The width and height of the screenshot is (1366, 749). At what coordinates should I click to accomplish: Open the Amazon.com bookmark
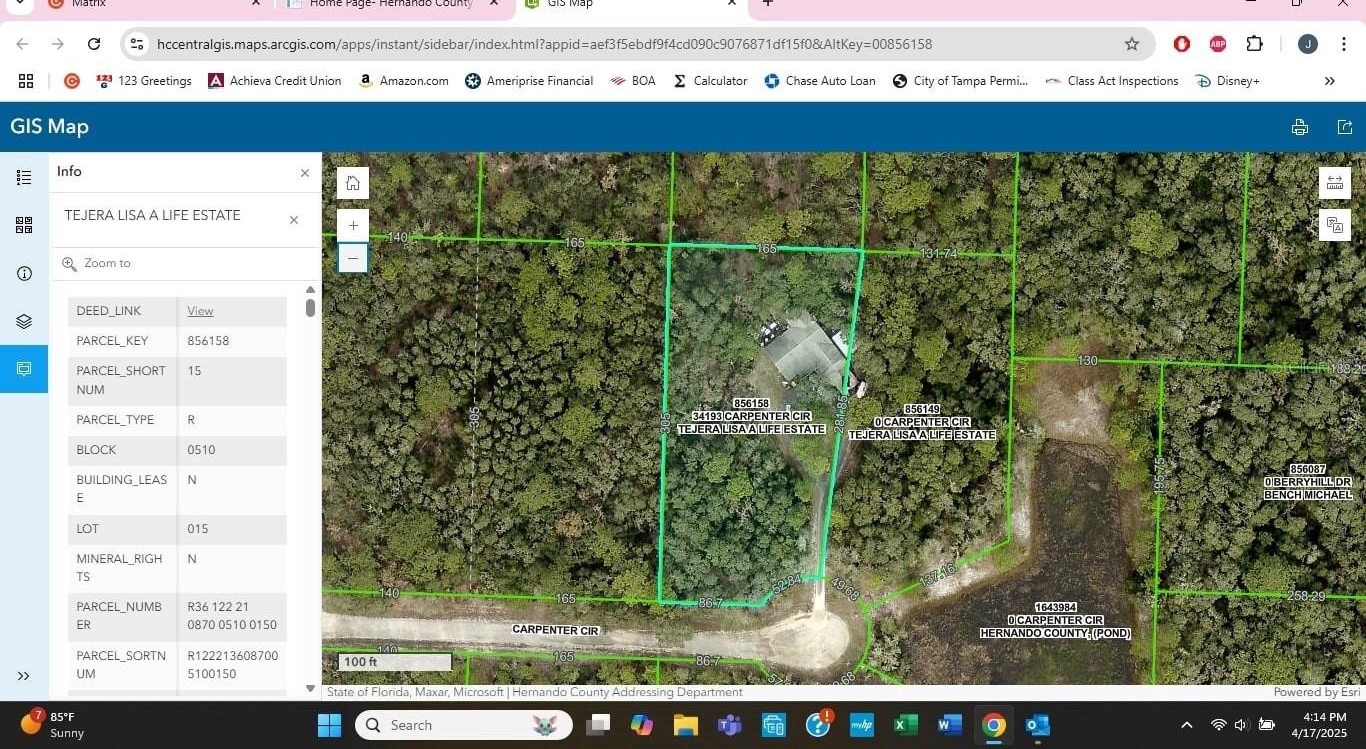click(x=404, y=81)
